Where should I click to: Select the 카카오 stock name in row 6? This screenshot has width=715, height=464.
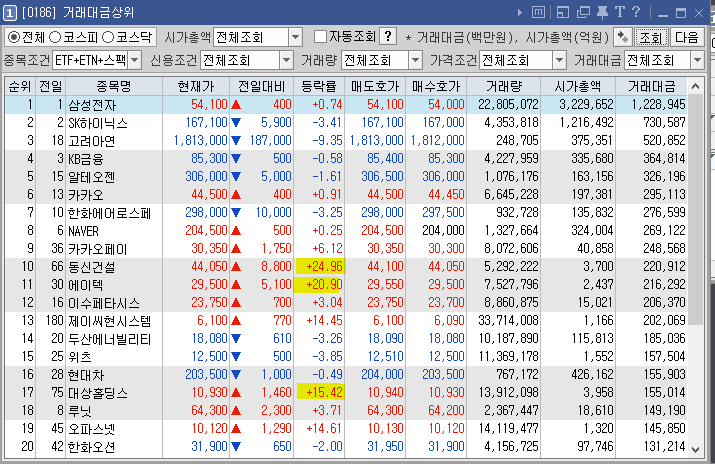(x=86, y=195)
